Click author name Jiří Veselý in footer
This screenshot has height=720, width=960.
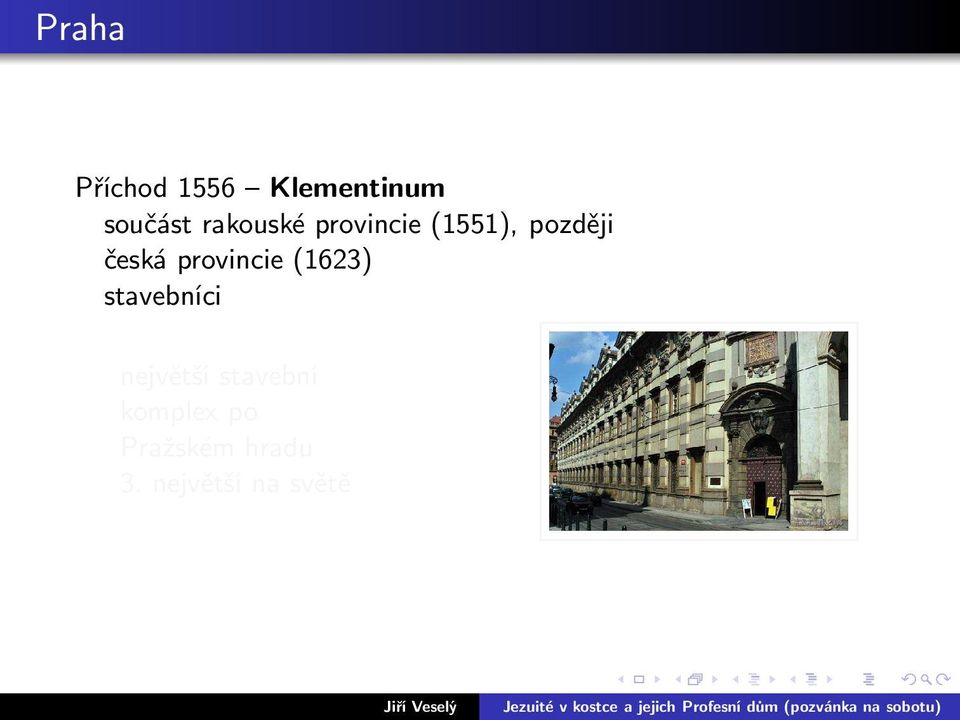coord(420,707)
